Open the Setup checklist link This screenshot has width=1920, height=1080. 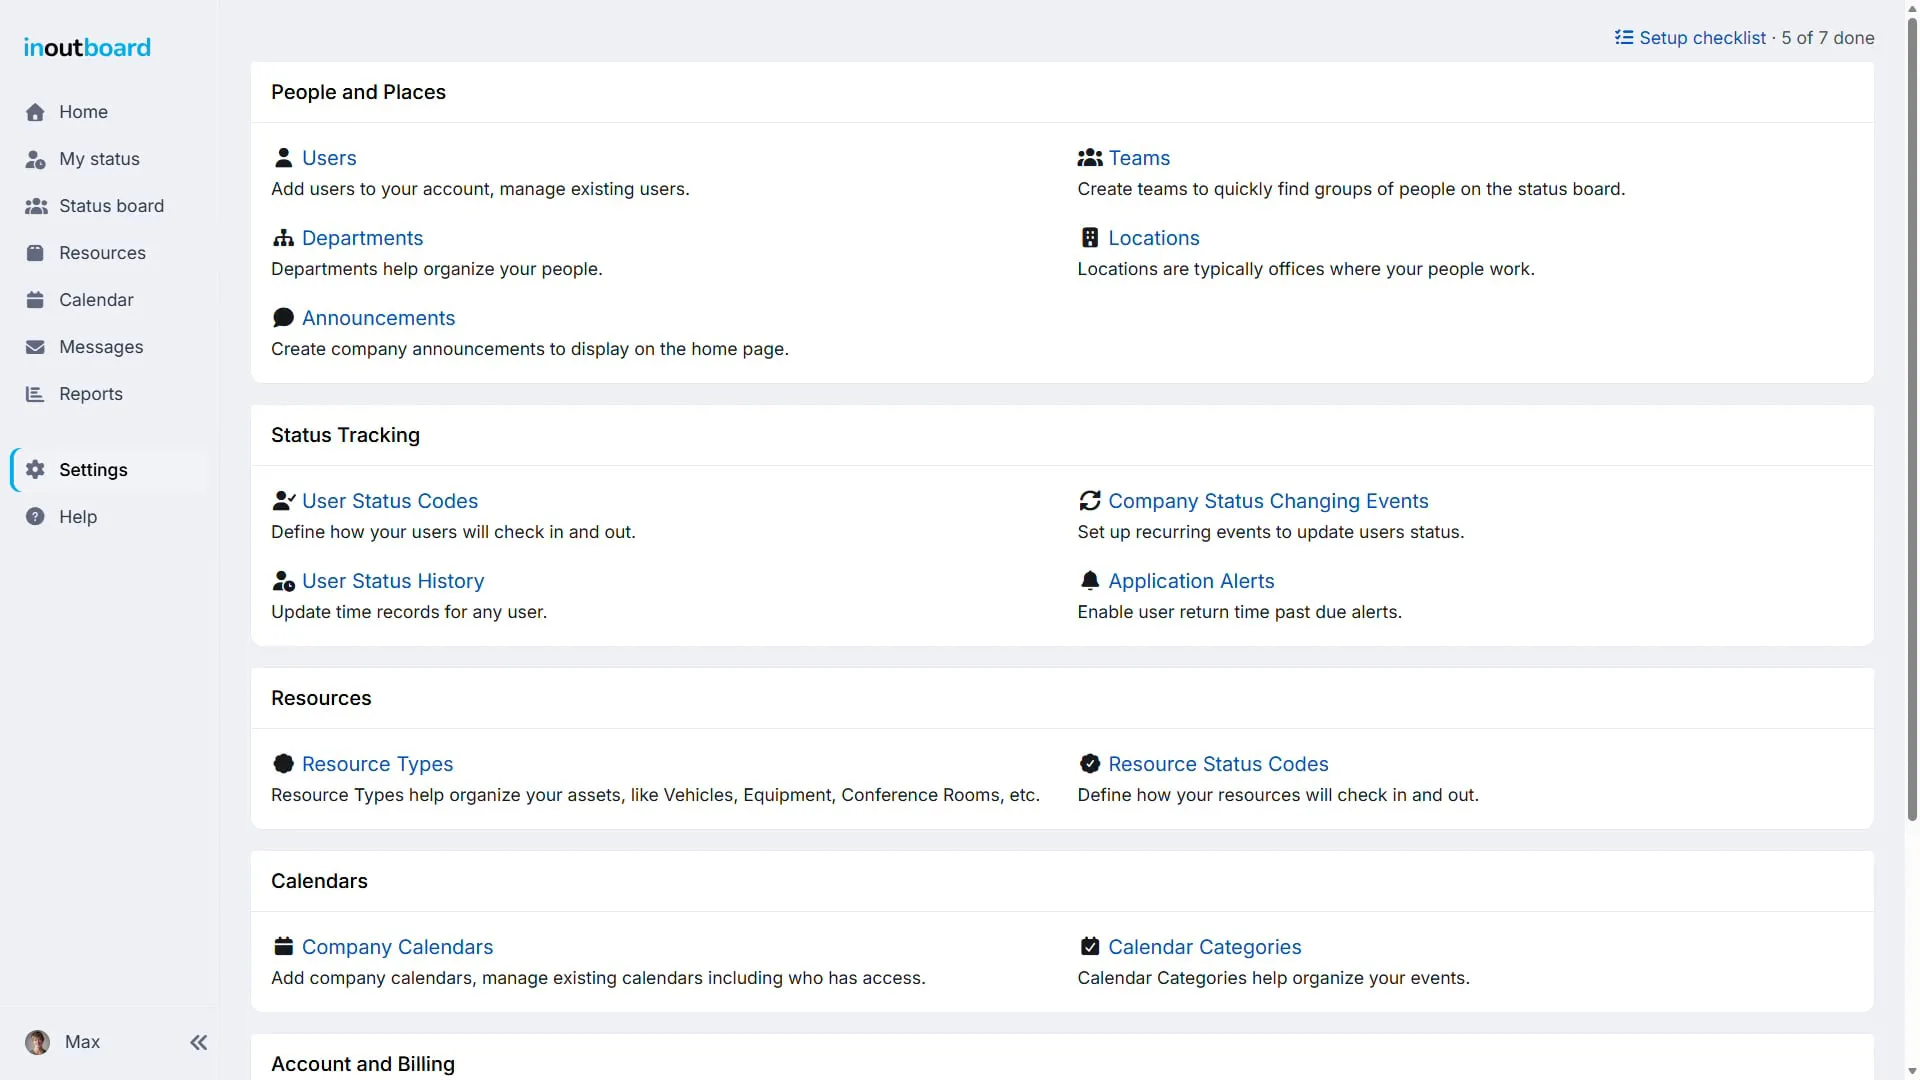click(x=1702, y=38)
